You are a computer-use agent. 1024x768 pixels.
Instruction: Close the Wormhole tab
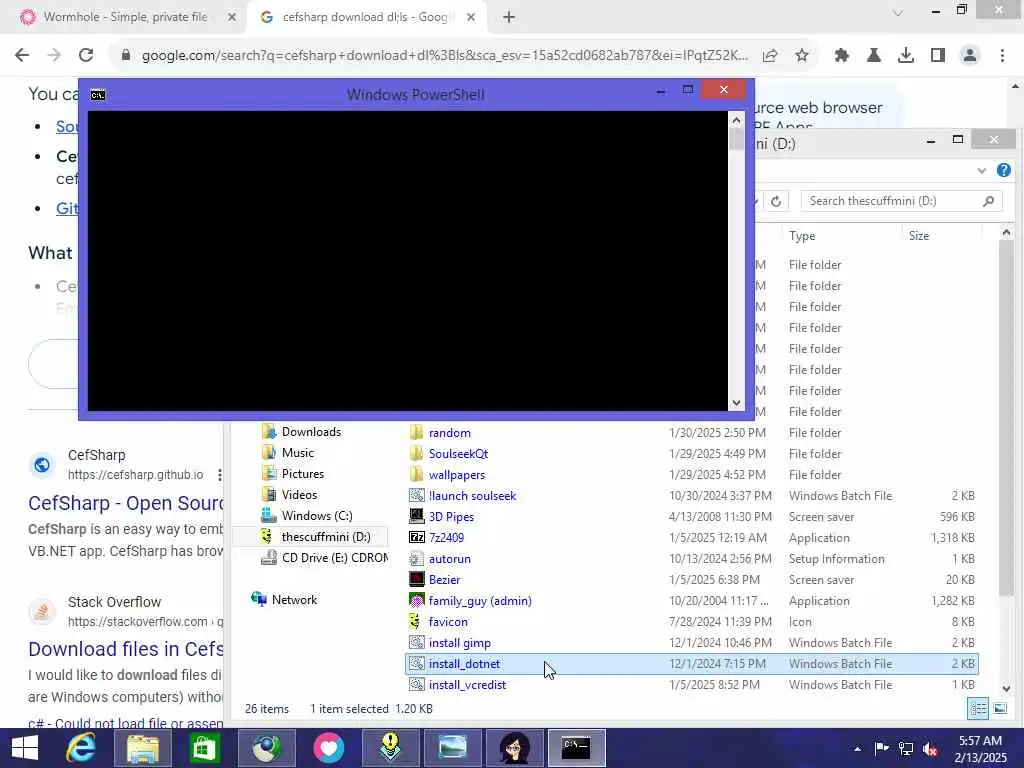(231, 18)
